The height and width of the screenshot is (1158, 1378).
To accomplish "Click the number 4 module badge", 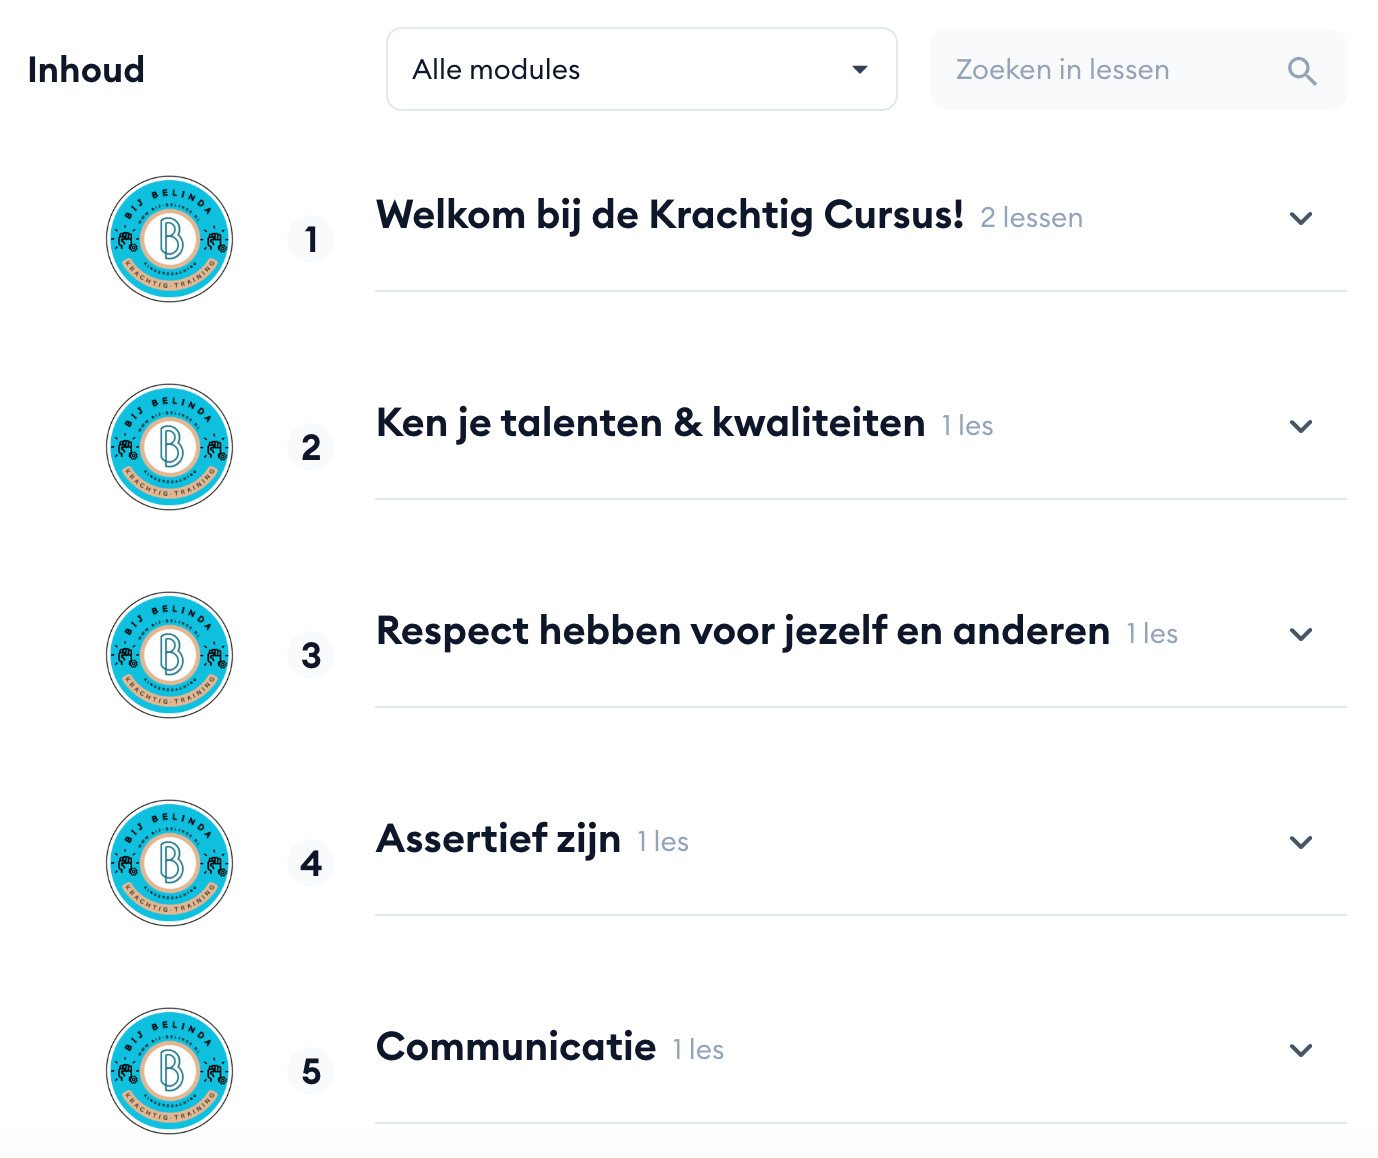I will click(x=311, y=863).
